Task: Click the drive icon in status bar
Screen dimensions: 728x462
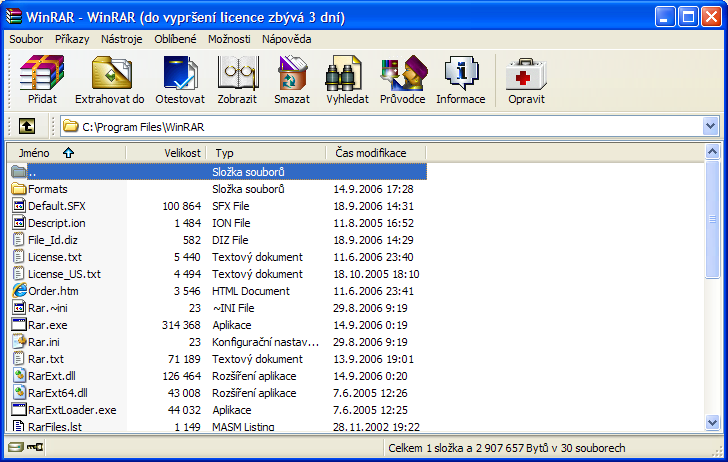Action: (15, 447)
